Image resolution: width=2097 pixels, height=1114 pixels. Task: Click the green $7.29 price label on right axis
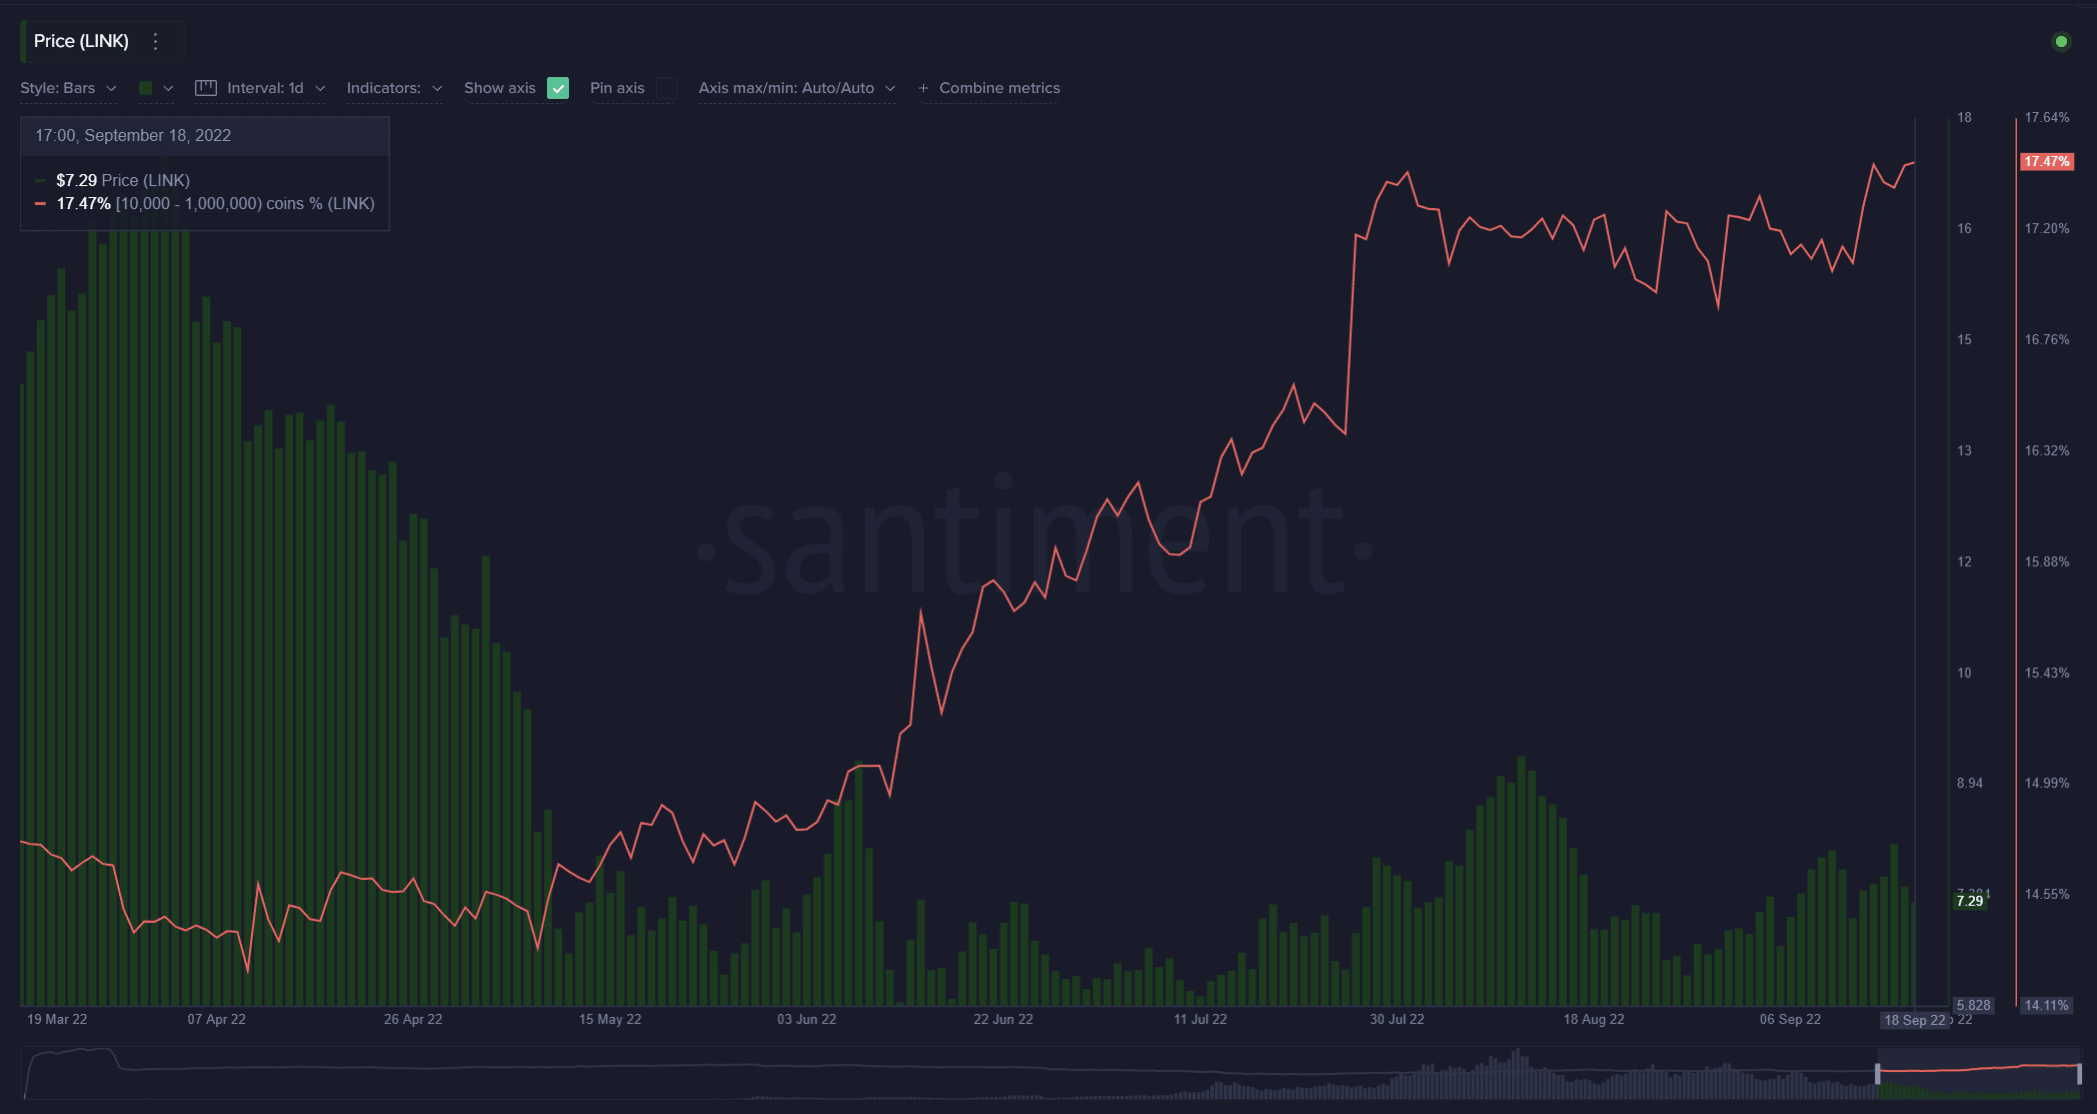pyautogui.click(x=1969, y=900)
